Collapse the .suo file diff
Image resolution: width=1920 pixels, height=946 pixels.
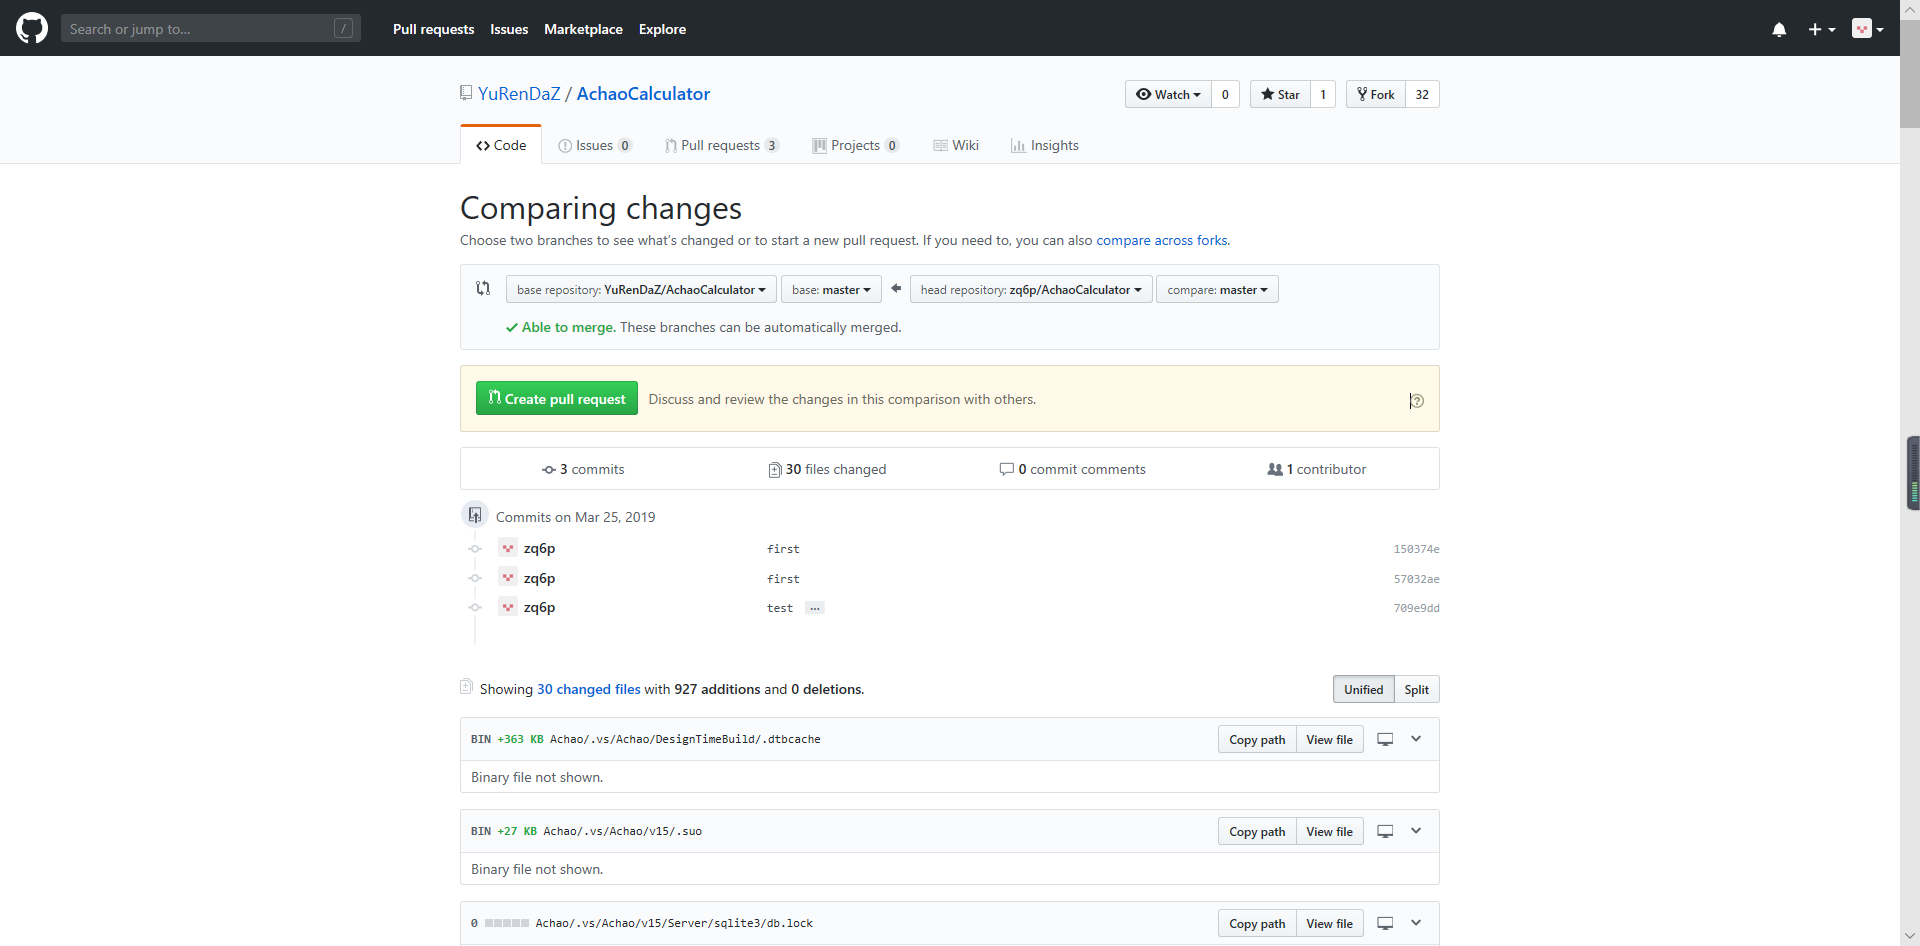(1416, 831)
